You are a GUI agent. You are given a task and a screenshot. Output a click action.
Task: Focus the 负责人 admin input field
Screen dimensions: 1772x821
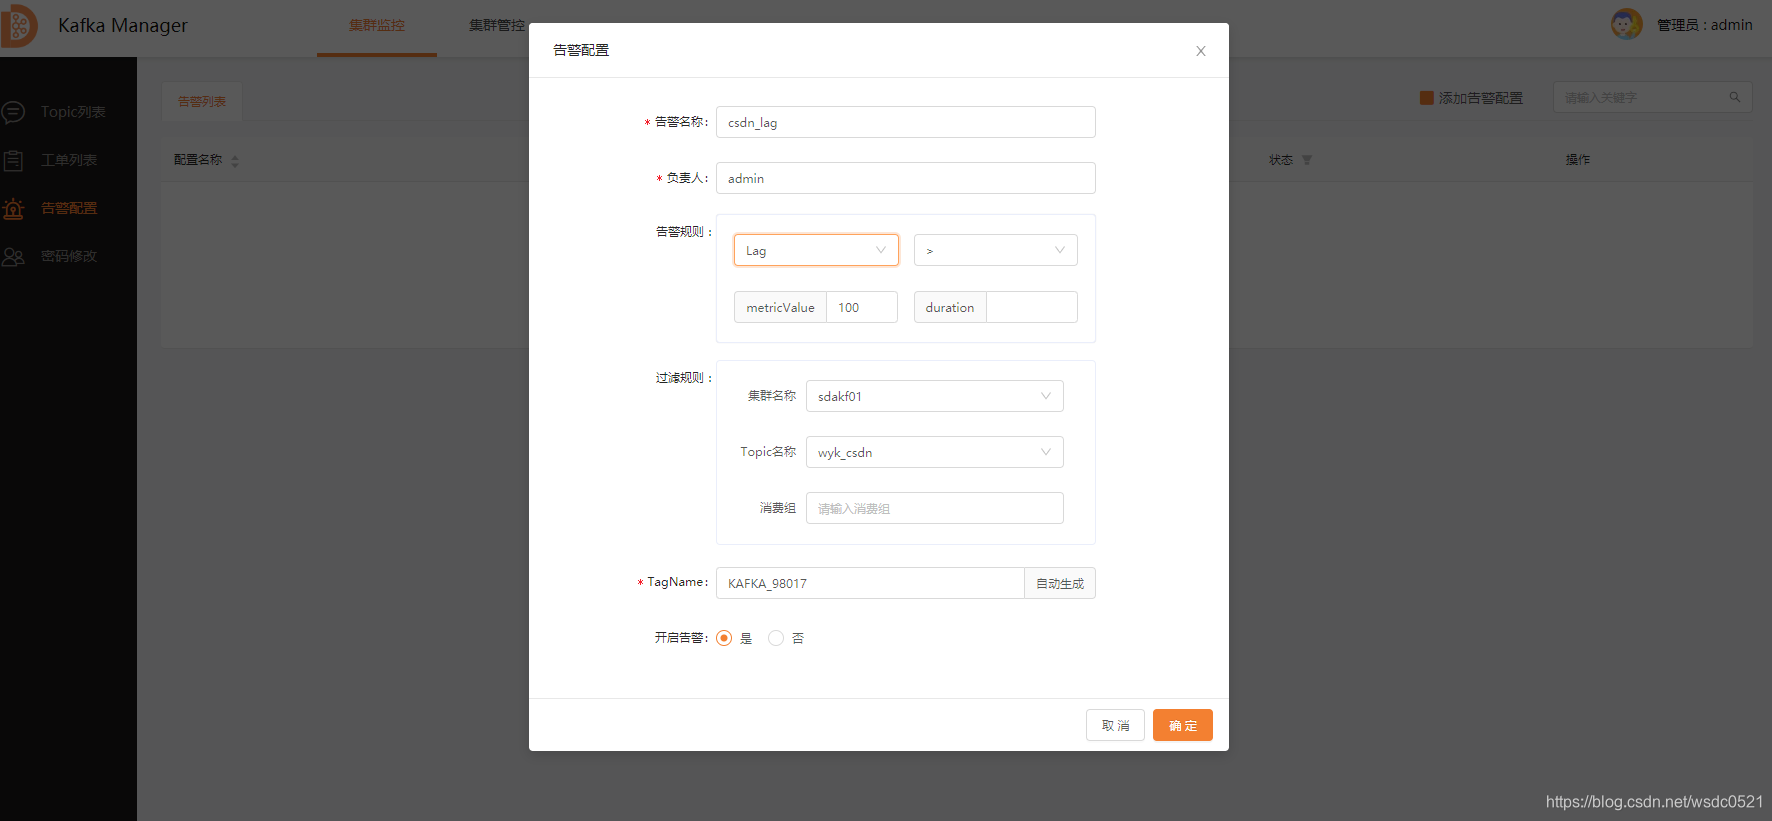(x=906, y=178)
